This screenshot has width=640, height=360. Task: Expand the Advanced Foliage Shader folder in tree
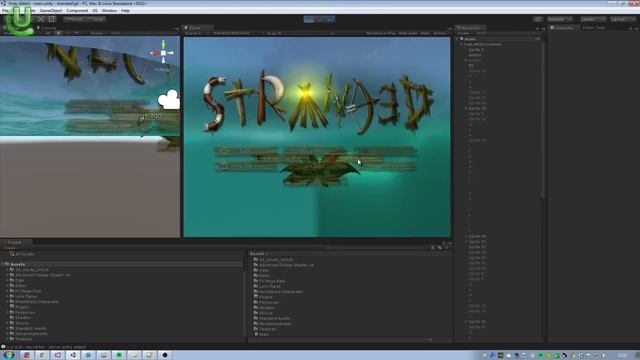tap(7, 275)
